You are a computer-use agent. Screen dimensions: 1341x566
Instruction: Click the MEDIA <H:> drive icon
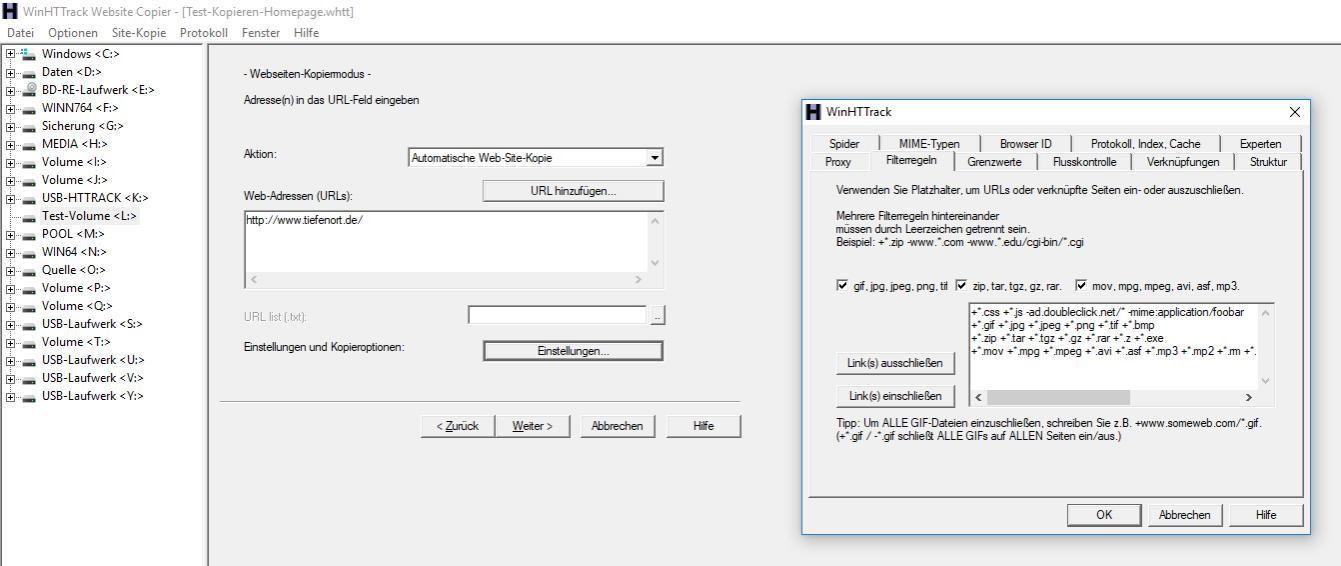click(x=29, y=144)
